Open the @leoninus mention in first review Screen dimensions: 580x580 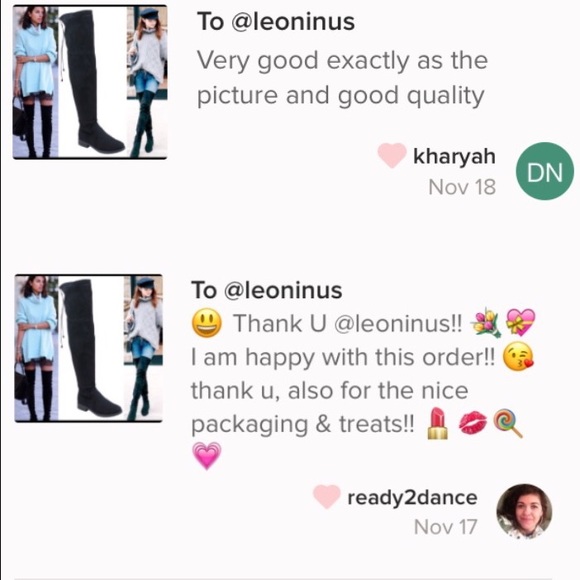(x=293, y=21)
